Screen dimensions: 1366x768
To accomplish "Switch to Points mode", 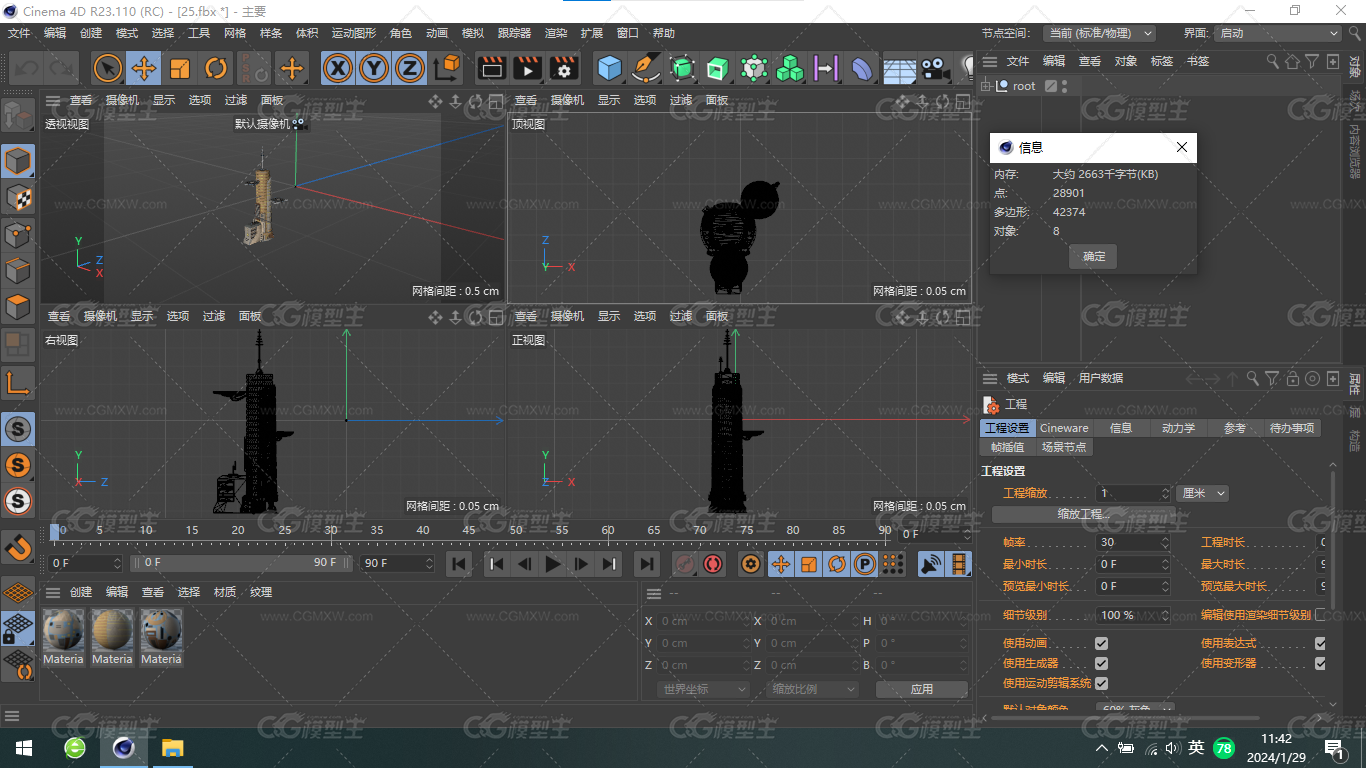I will (18, 234).
